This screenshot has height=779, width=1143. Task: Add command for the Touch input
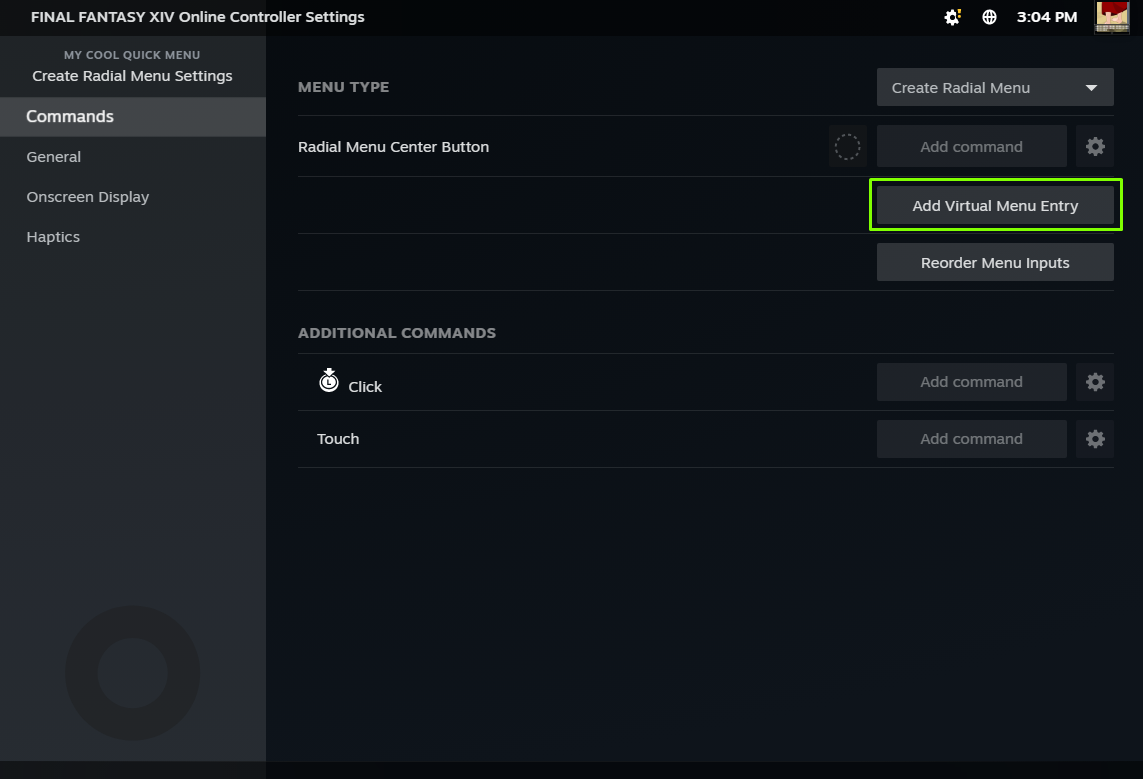tap(971, 439)
